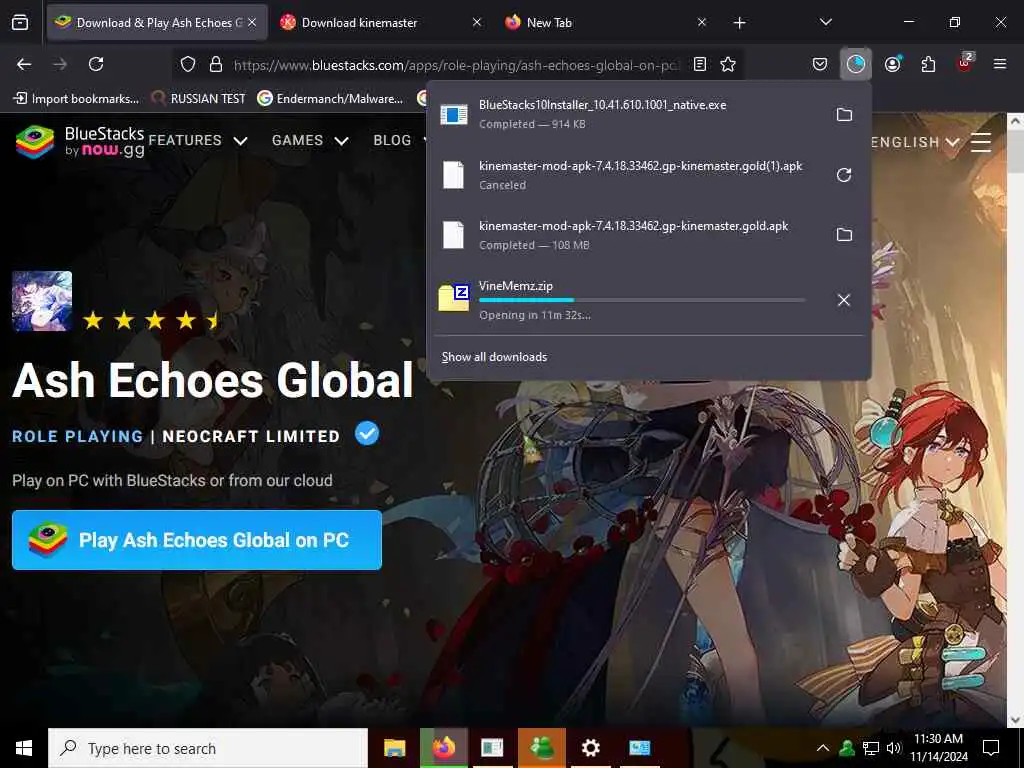1024x768 pixels.
Task: Show BlueStacks installer in folder
Action: coord(844,114)
